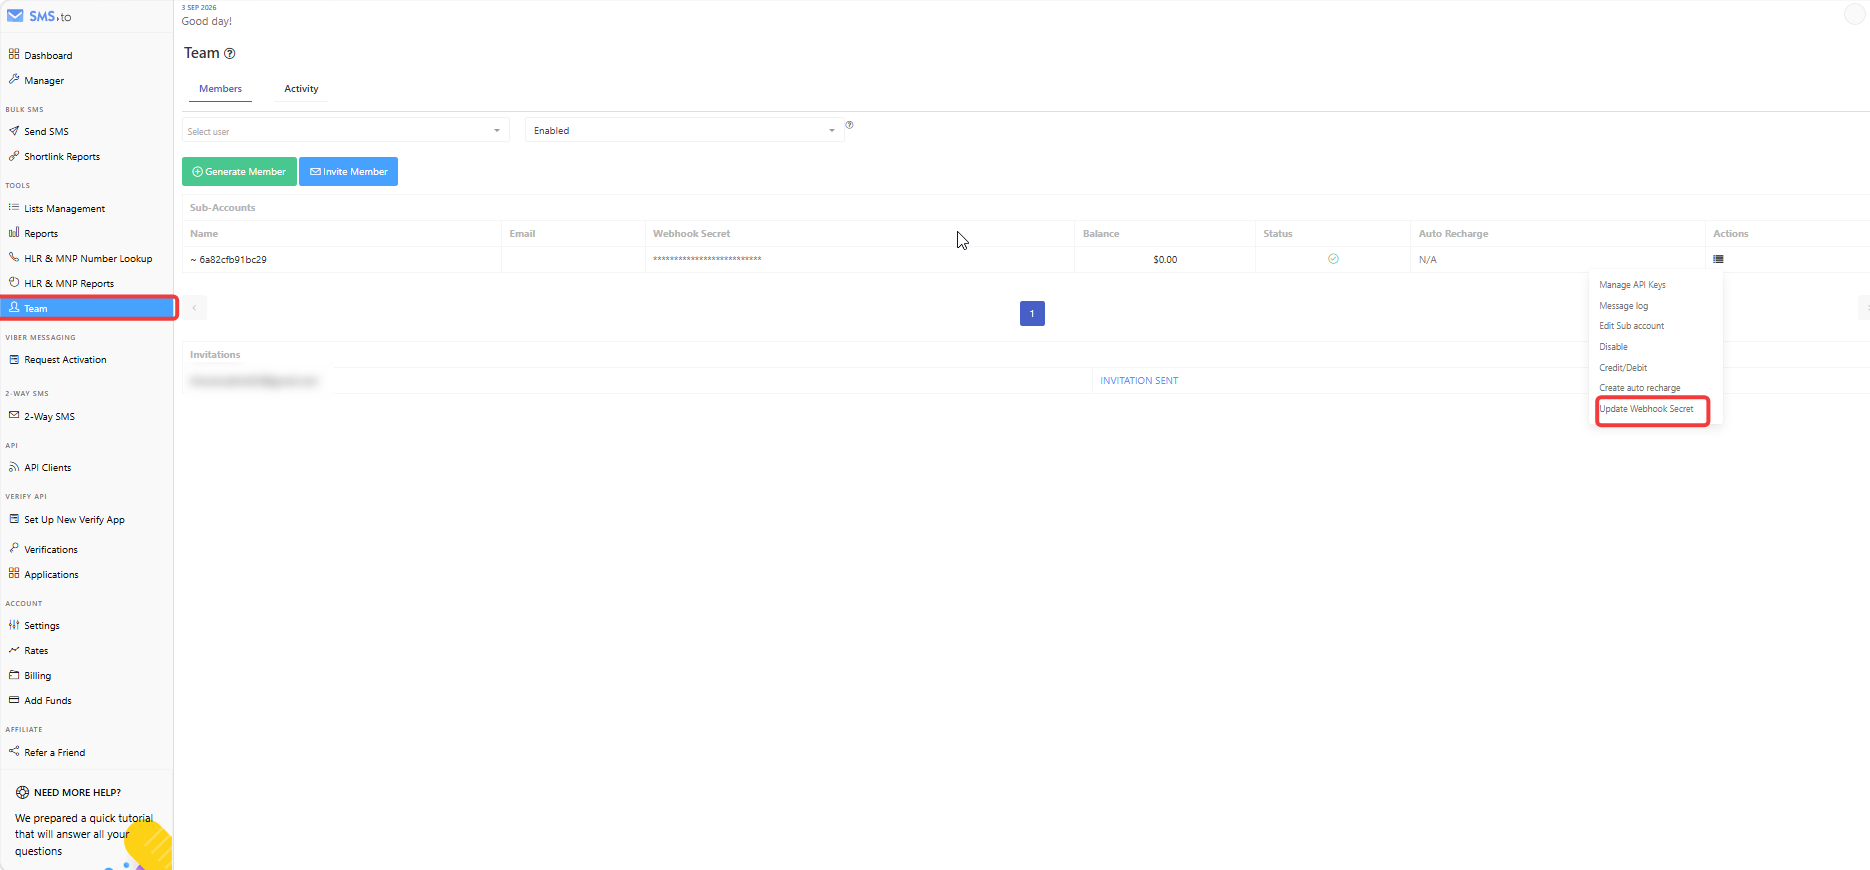1870x870 pixels.
Task: Open Dashboard from the sidebar
Action: coord(48,56)
